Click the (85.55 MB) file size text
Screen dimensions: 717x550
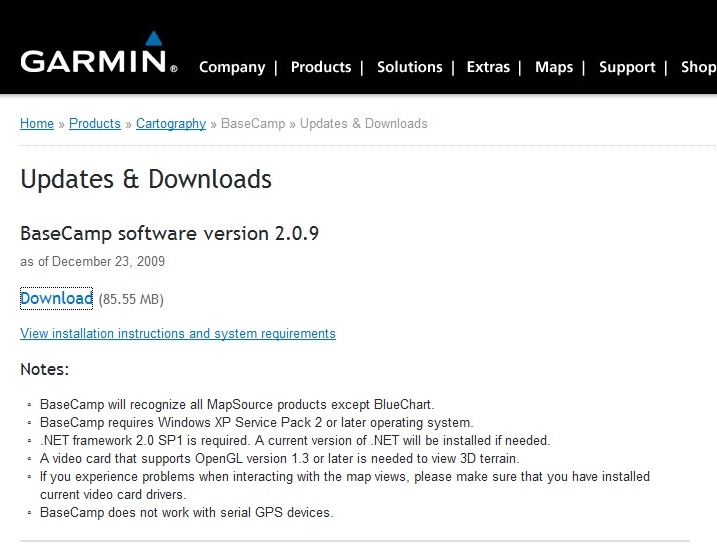tap(131, 299)
